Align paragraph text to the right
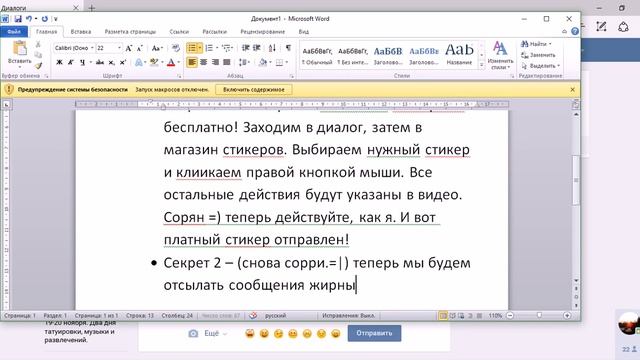This screenshot has height=360, width=640. coord(215,62)
